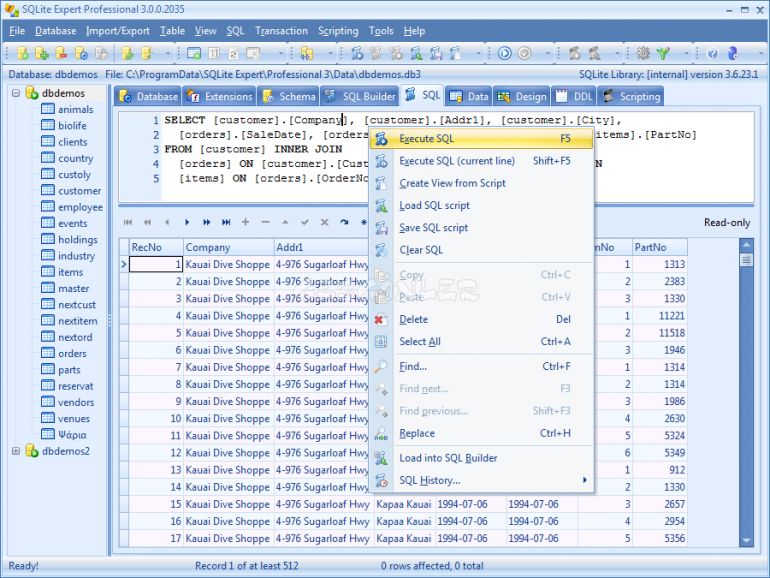Select the animals table in tree
This screenshot has width=770, height=578.
(x=76, y=110)
